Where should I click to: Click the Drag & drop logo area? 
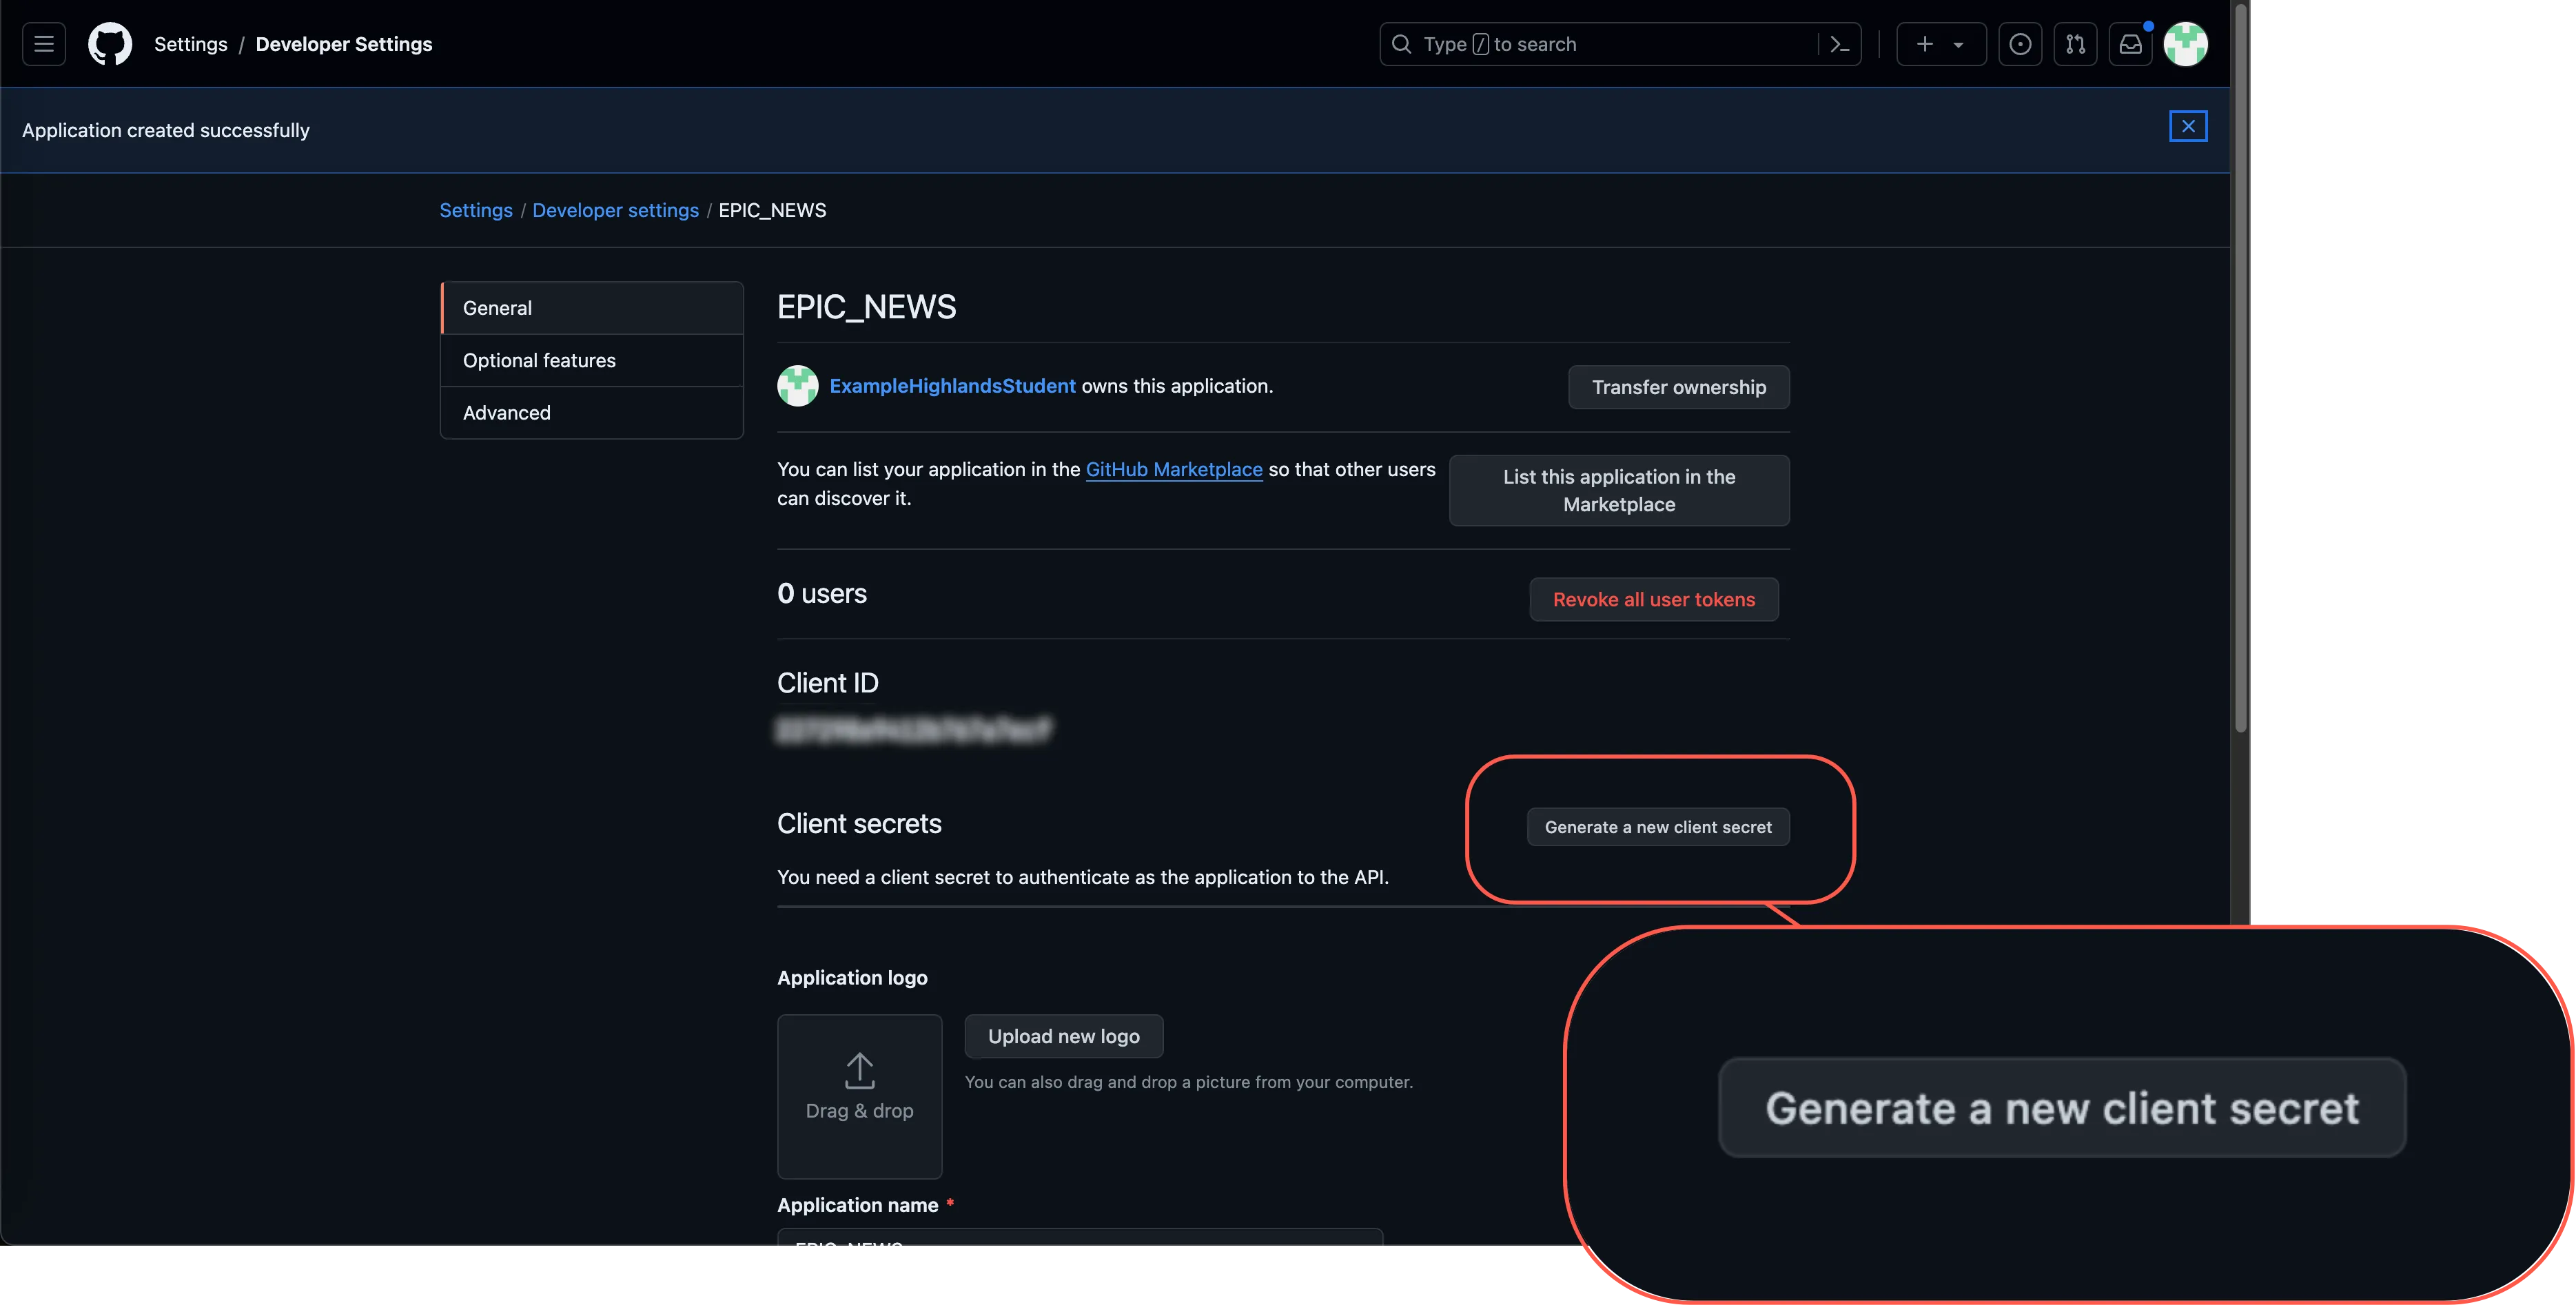click(860, 1097)
